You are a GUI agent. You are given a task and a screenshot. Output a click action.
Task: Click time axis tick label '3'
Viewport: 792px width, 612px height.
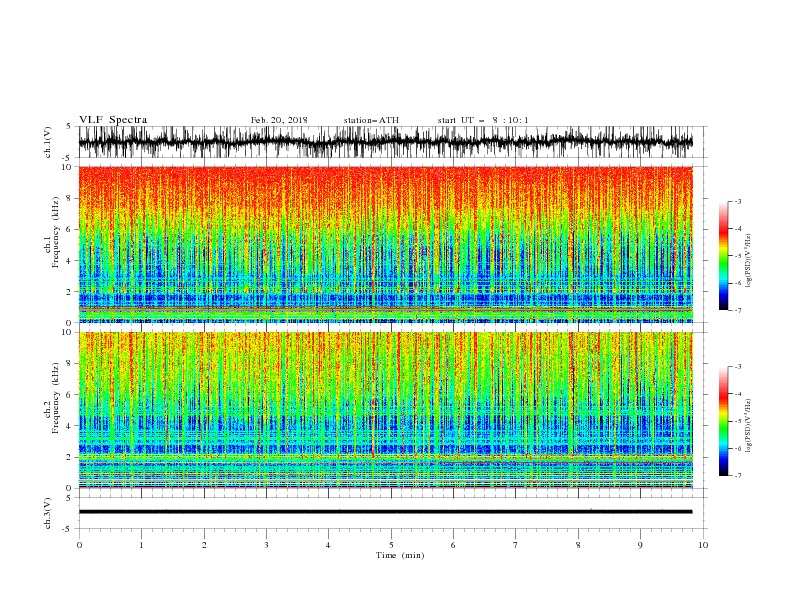[266, 545]
